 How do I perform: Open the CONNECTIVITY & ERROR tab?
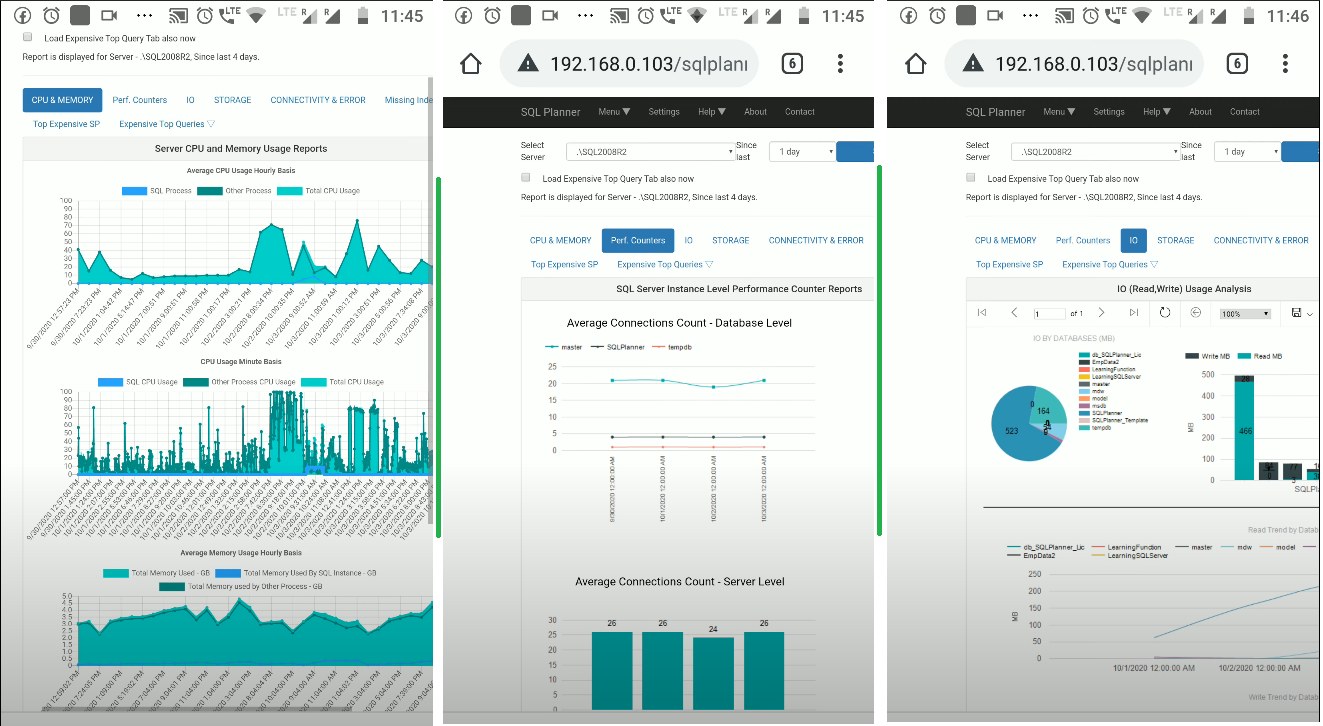(x=1261, y=240)
